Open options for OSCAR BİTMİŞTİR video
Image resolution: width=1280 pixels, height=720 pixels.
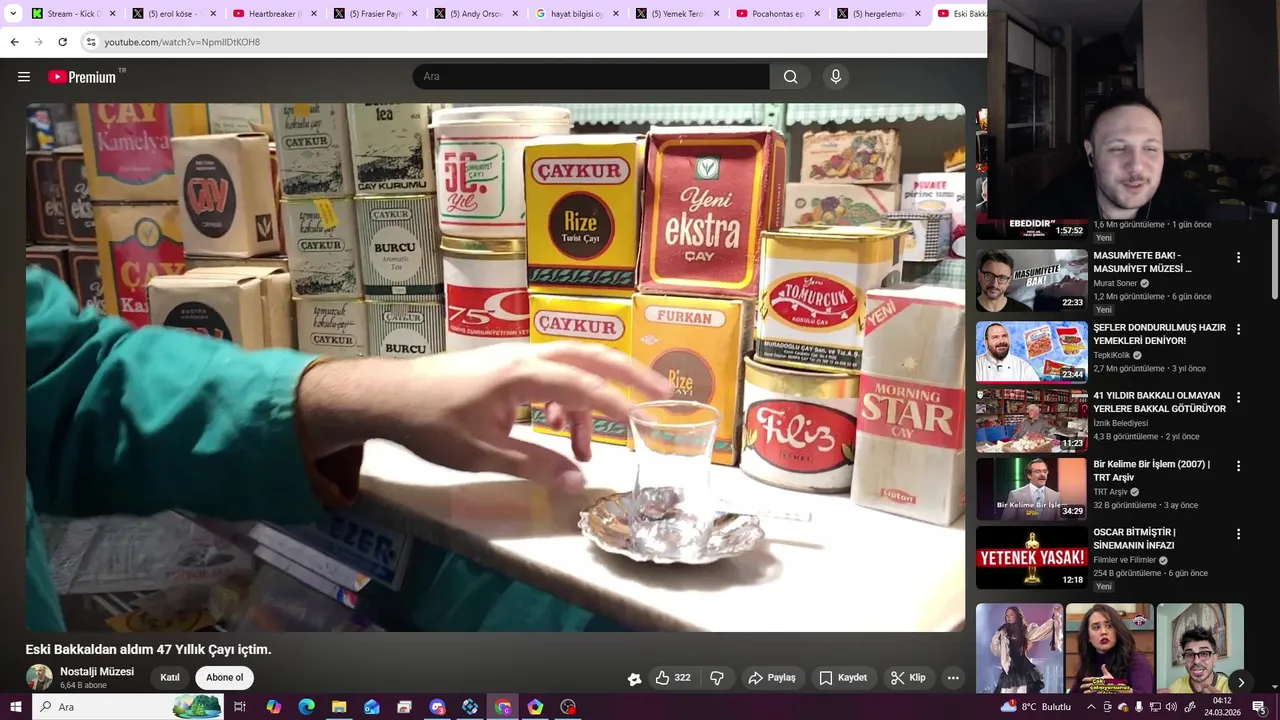tap(1238, 534)
